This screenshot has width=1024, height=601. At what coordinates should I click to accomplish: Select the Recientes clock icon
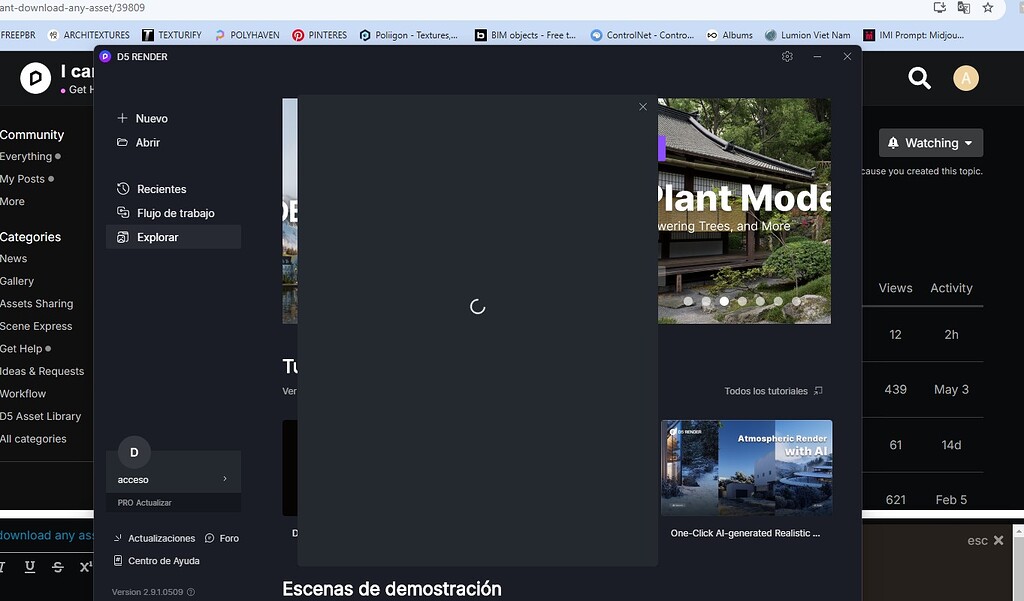(x=124, y=188)
